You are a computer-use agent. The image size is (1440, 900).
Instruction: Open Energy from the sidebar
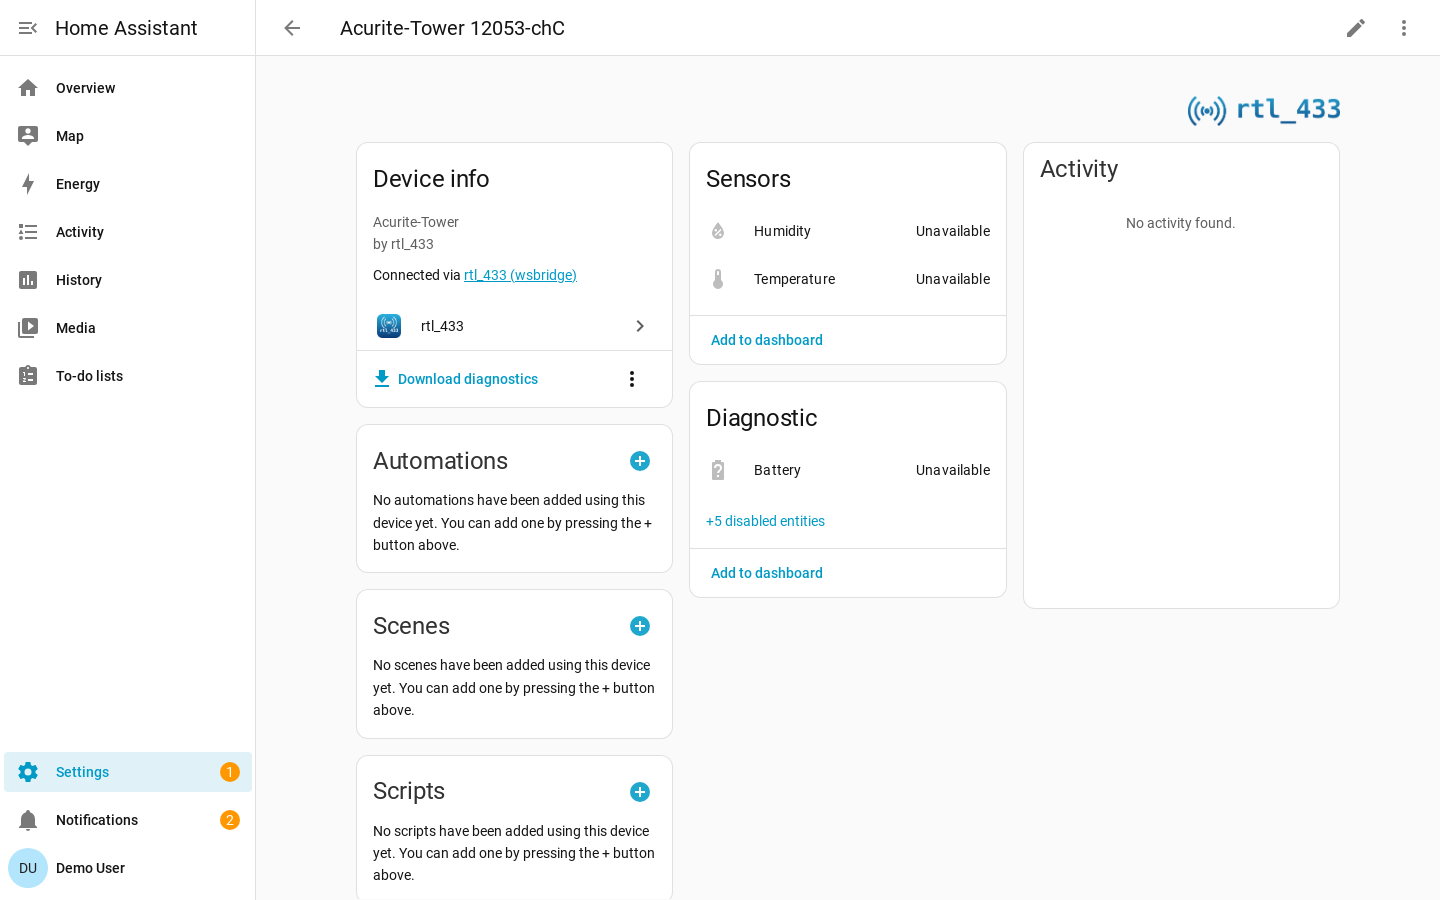128,184
